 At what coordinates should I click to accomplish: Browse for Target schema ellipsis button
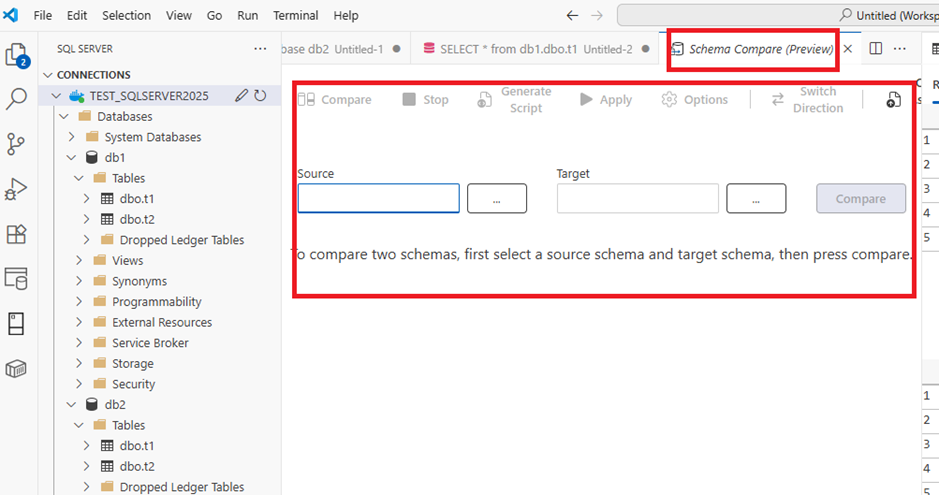coord(756,198)
